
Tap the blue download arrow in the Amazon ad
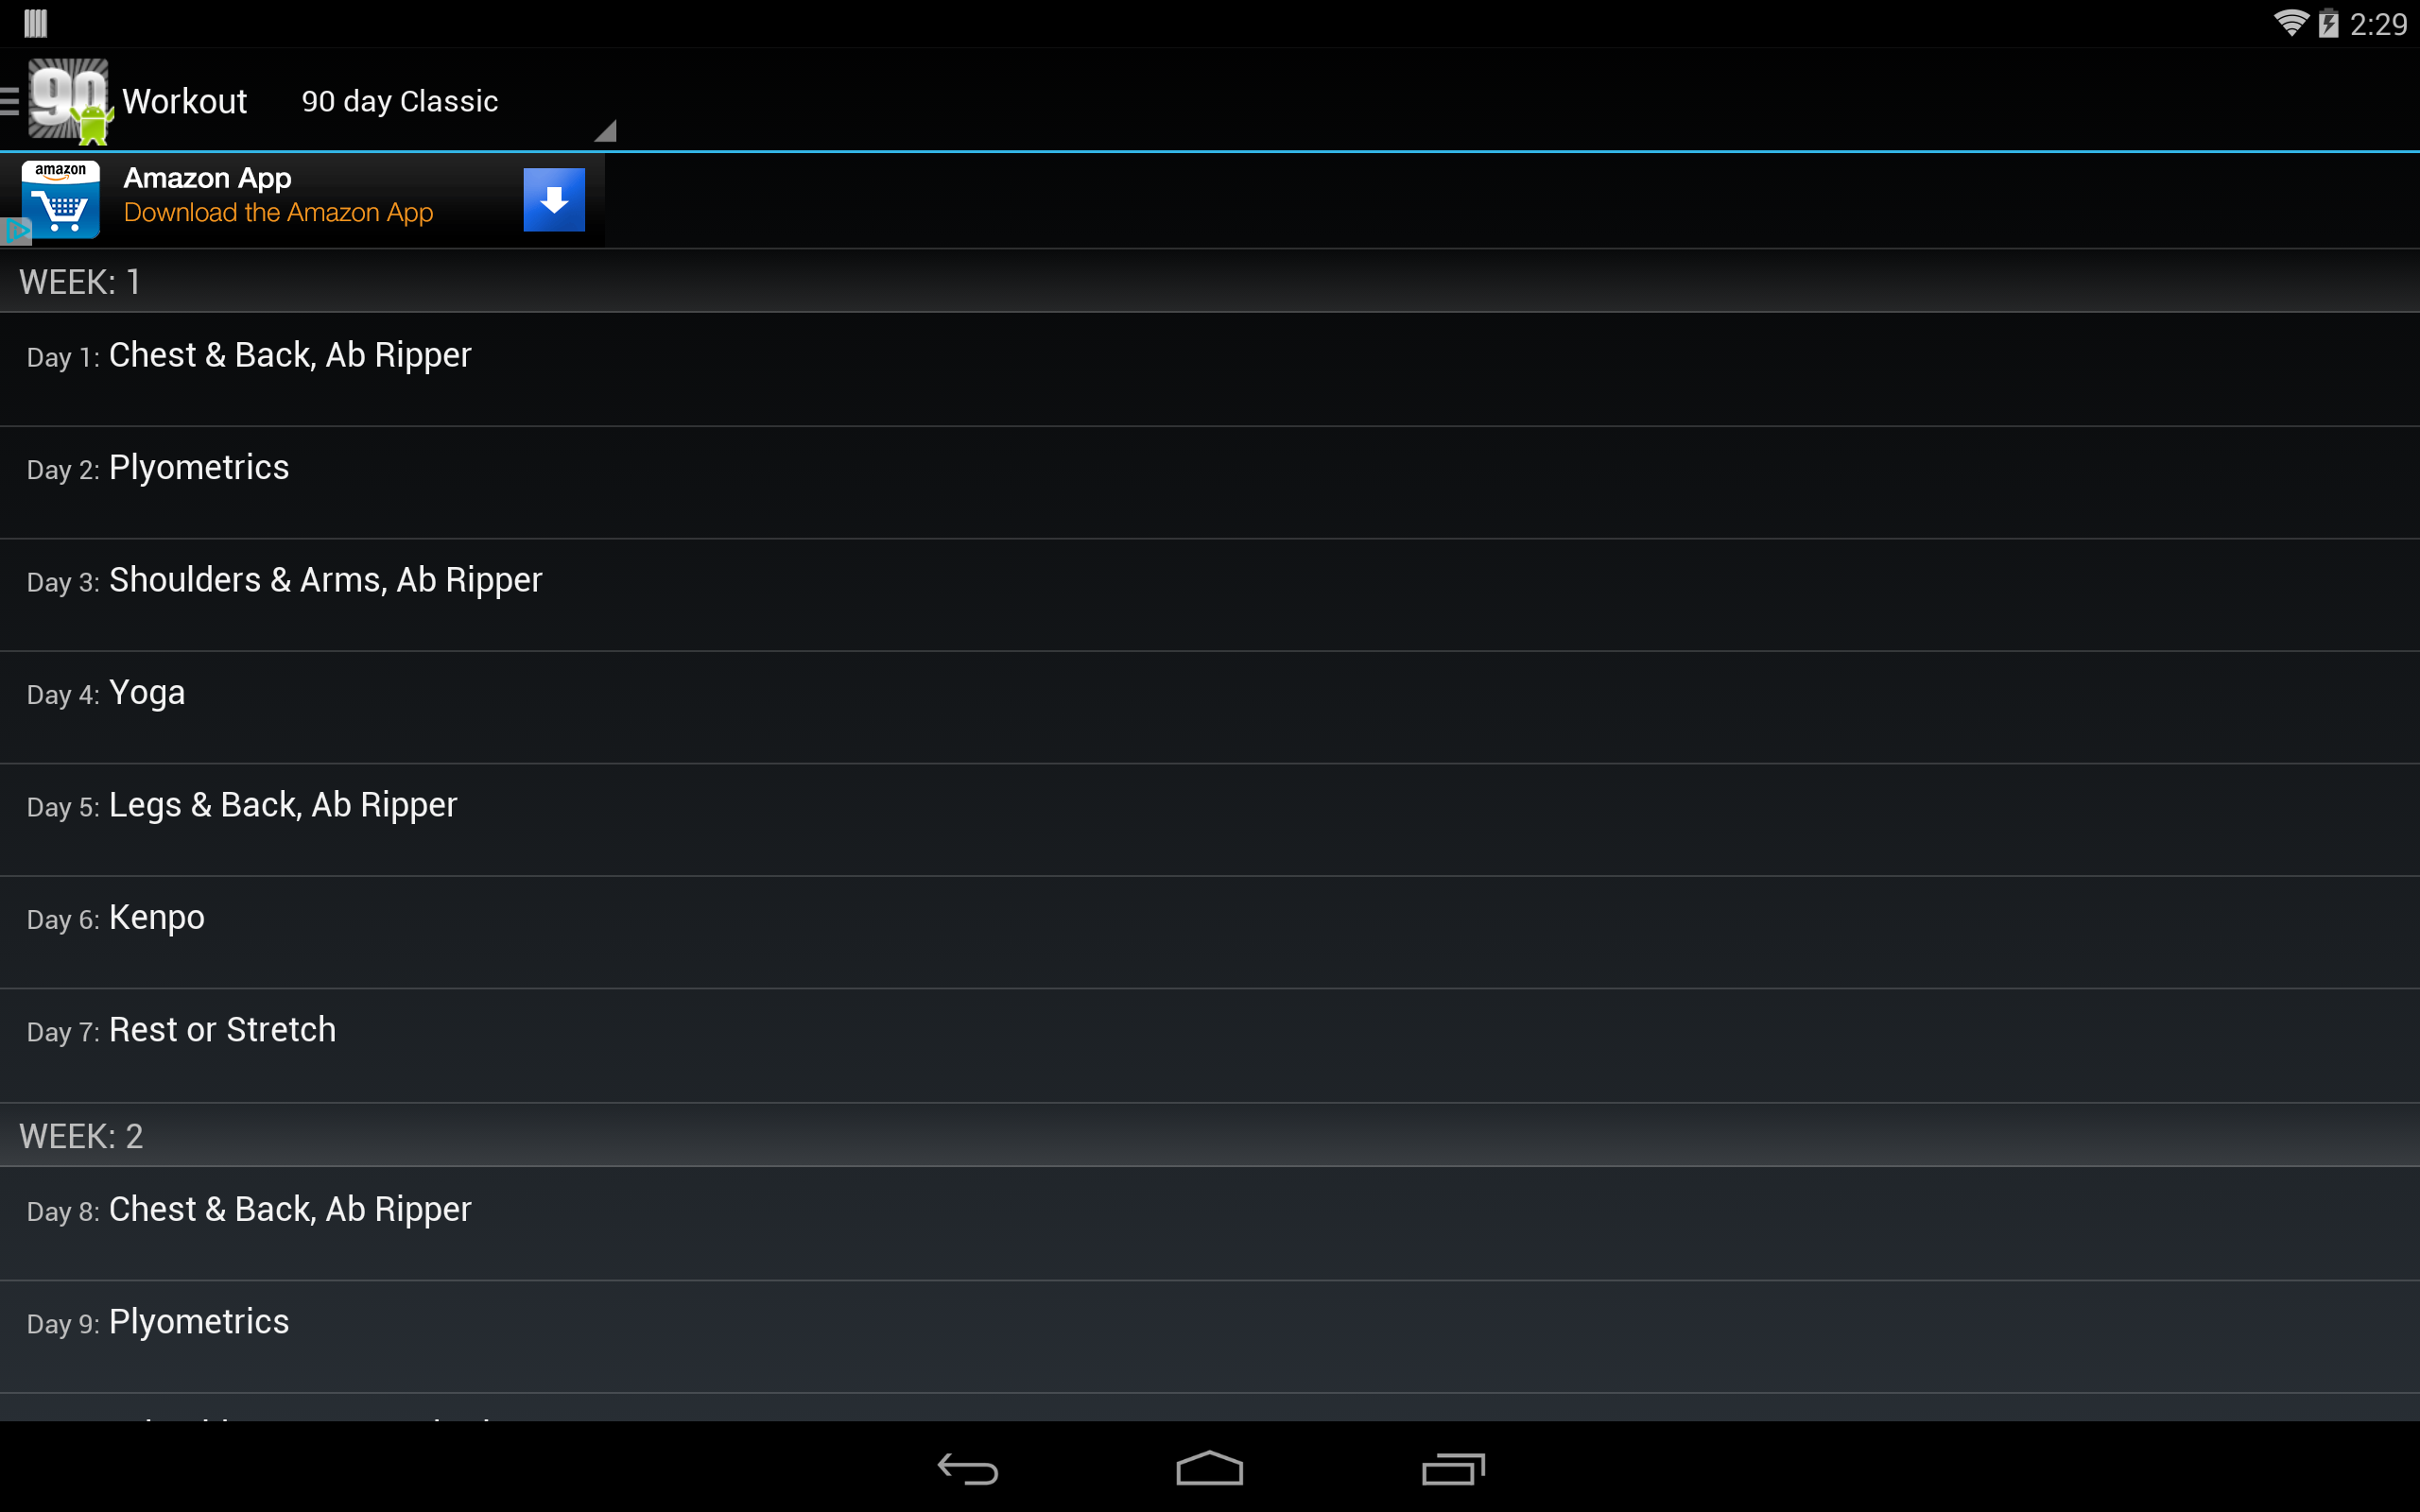pos(554,200)
